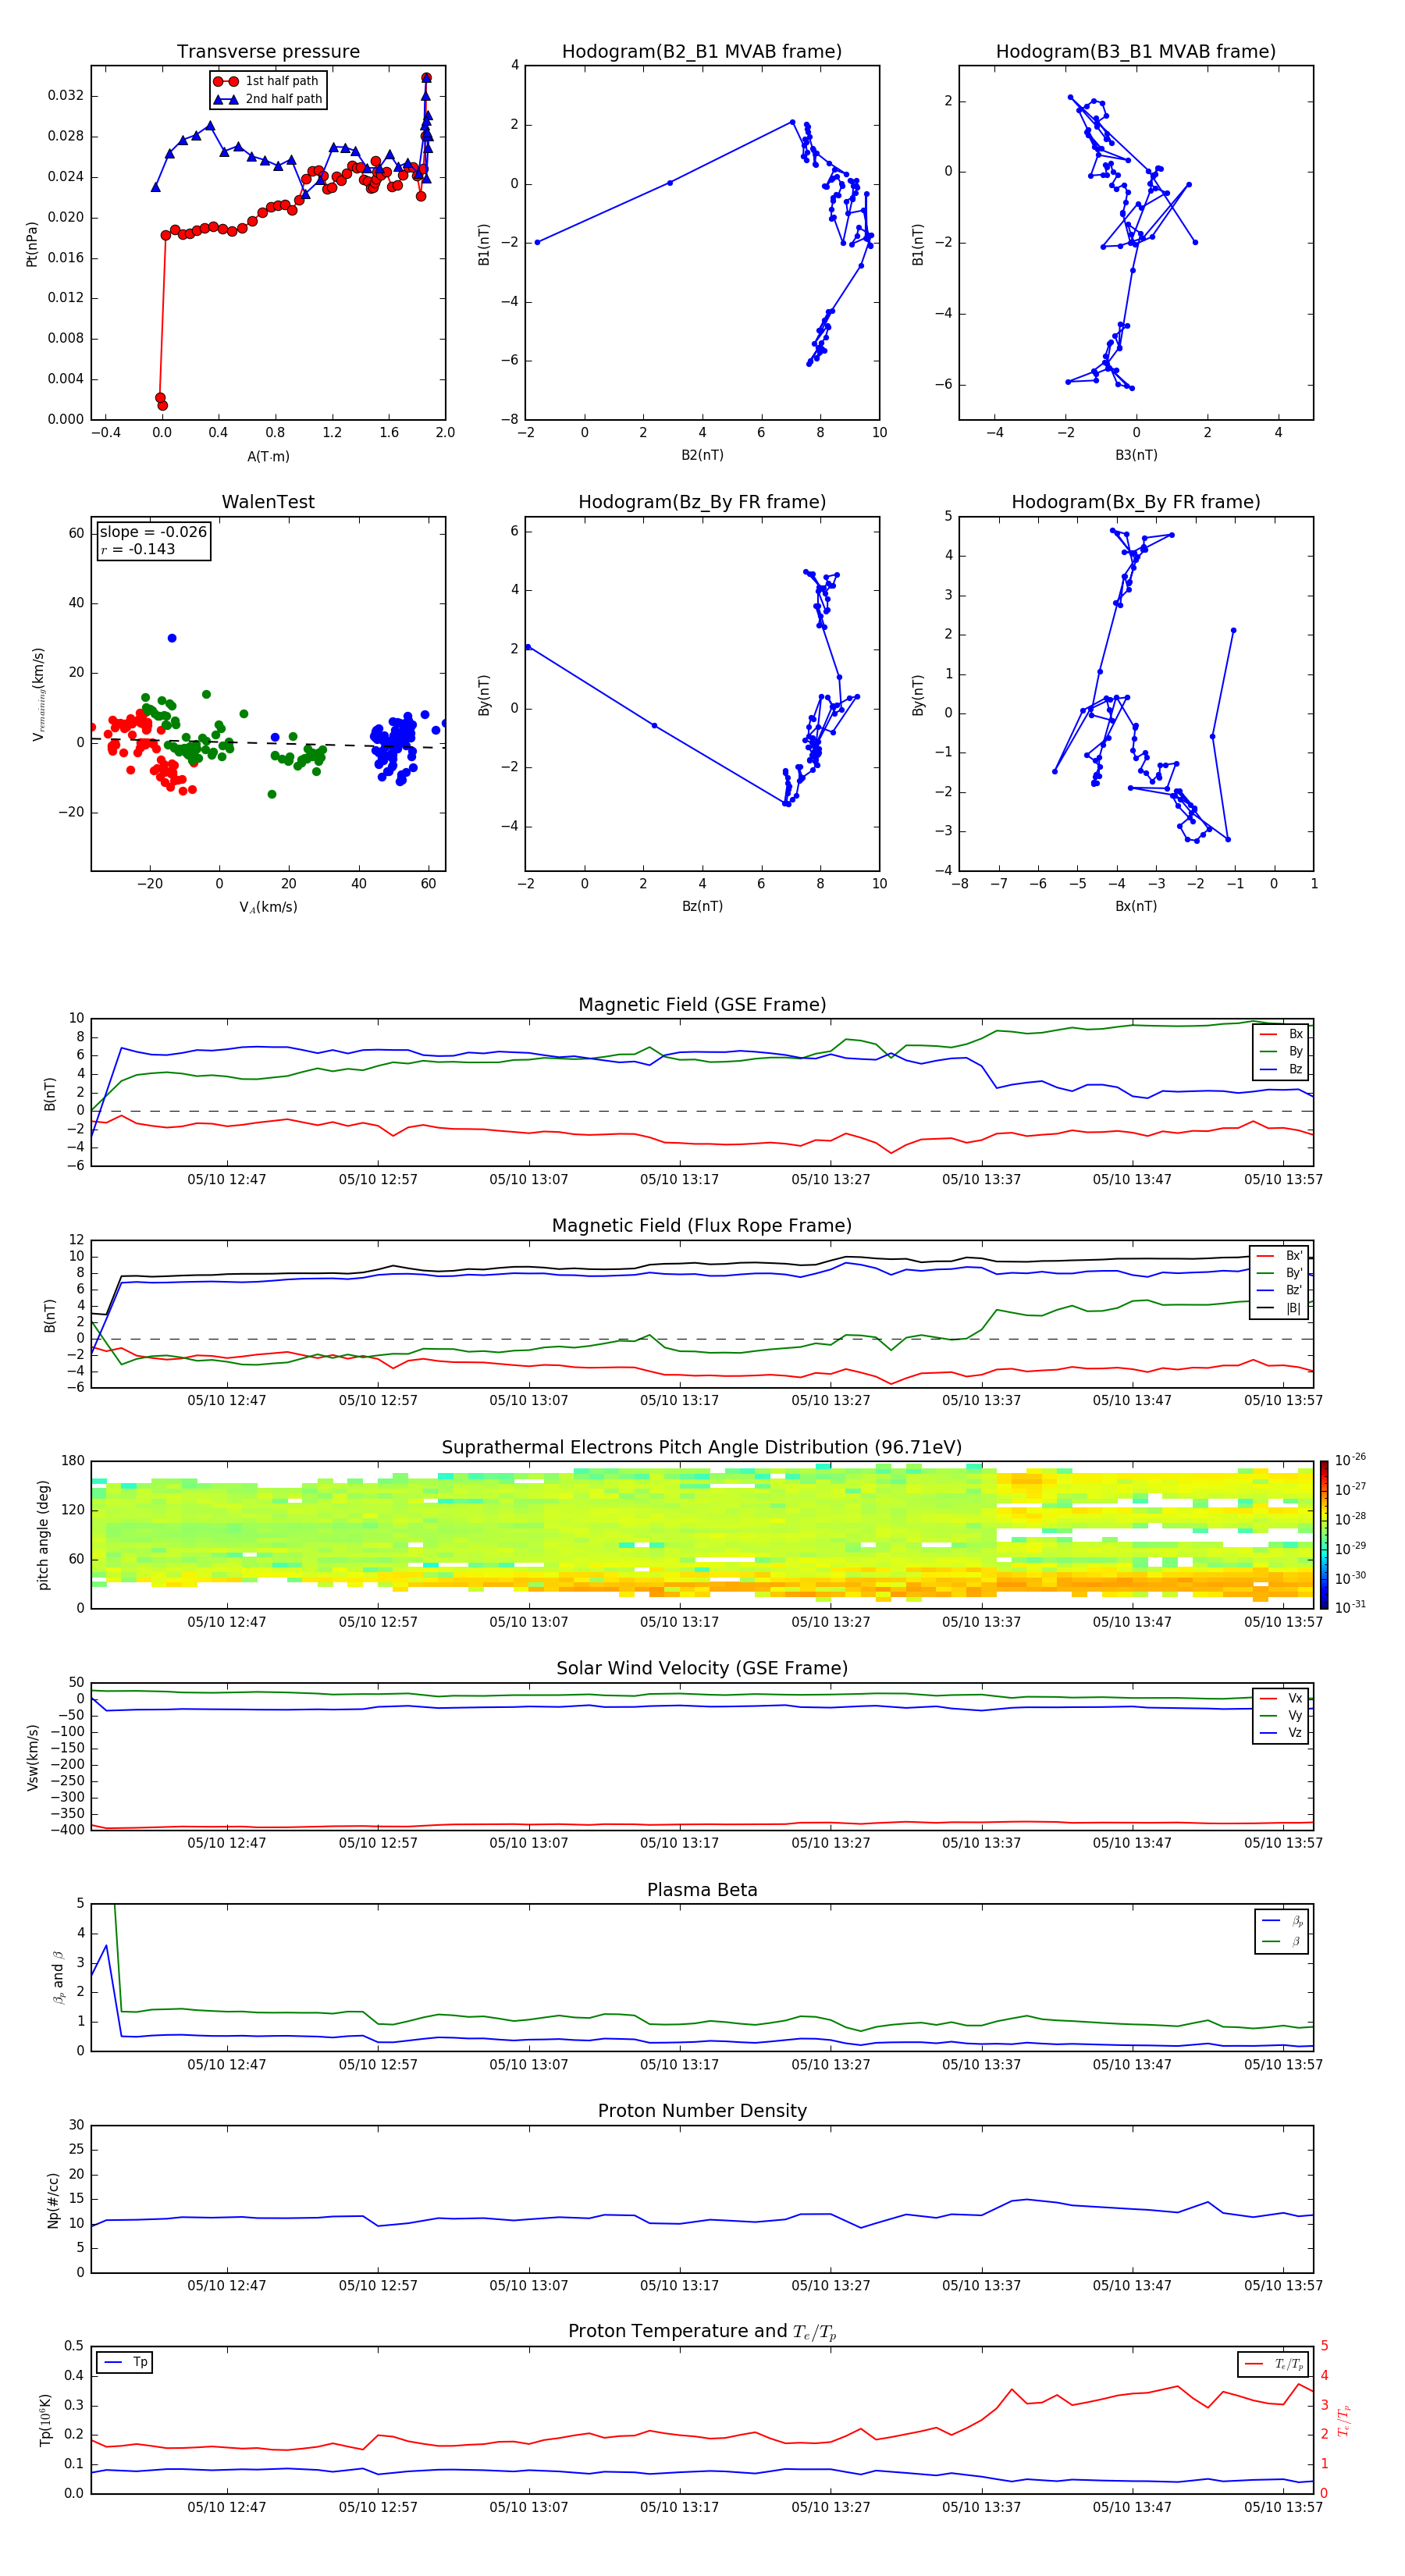Click the blue outlier point in WalenTest plot
This screenshot has width=1405, height=2576.
coord(172,638)
